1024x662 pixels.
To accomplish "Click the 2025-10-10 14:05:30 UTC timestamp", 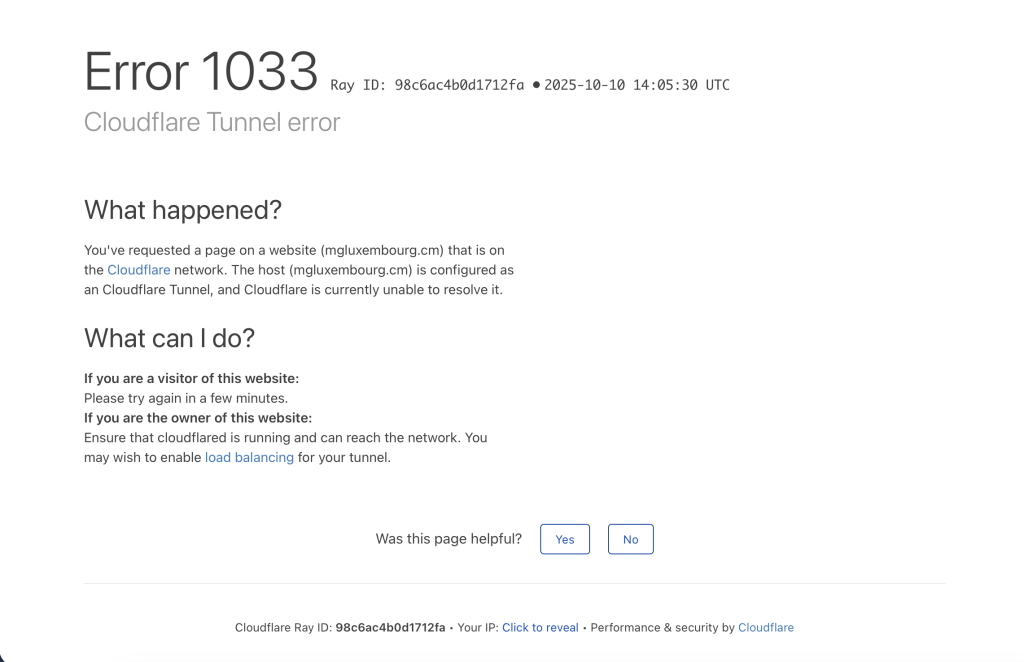I will click(x=637, y=85).
